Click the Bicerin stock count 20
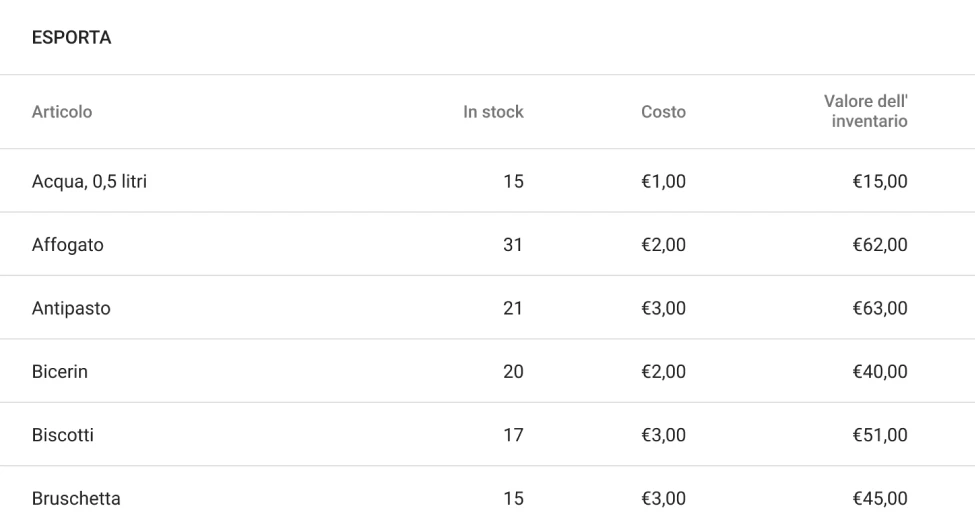975x525 pixels. [x=513, y=372]
